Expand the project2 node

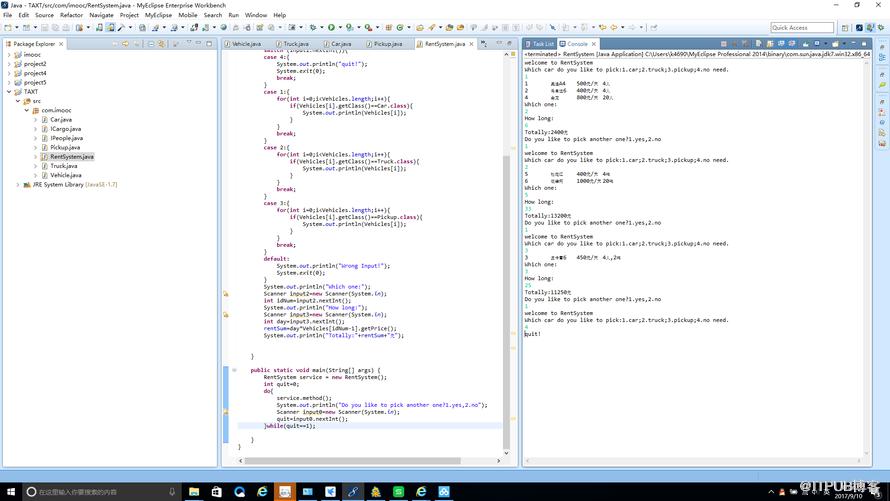(x=9, y=64)
